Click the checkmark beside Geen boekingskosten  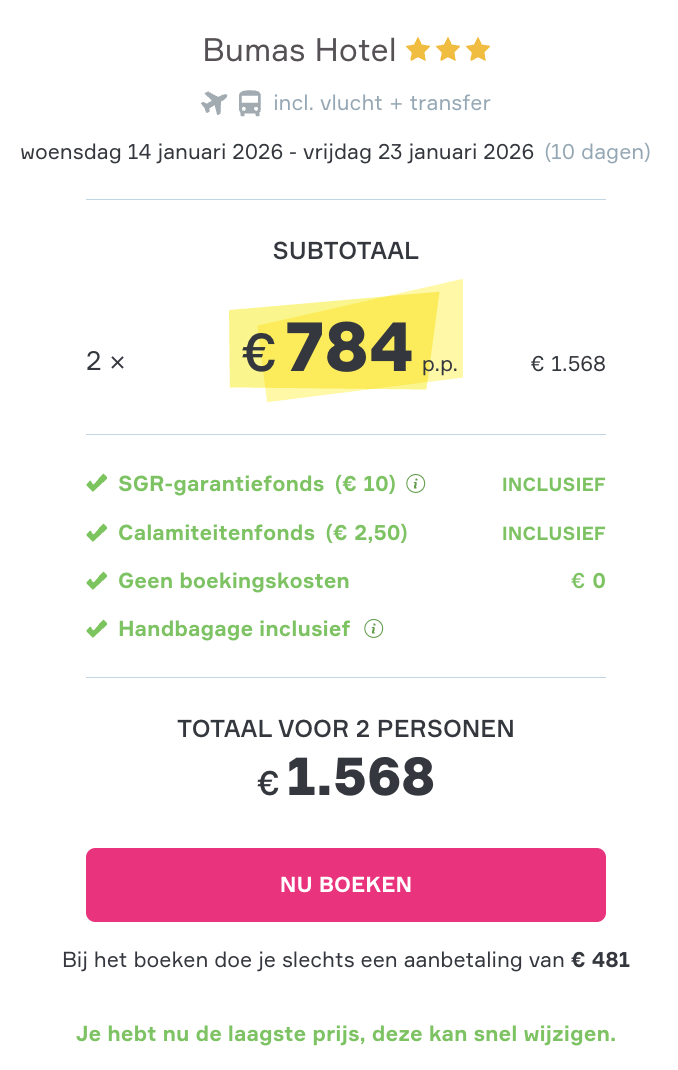point(97,580)
